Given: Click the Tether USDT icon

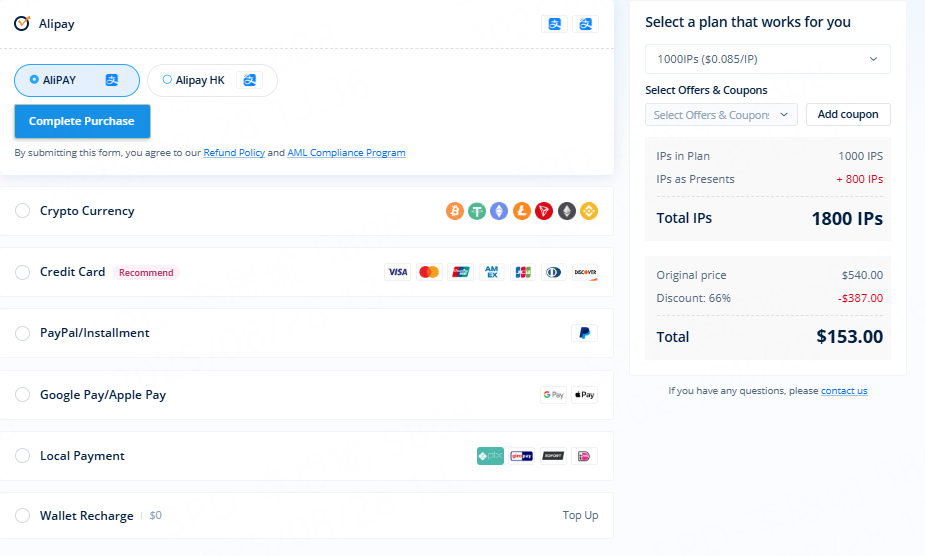Looking at the screenshot, I should [477, 211].
